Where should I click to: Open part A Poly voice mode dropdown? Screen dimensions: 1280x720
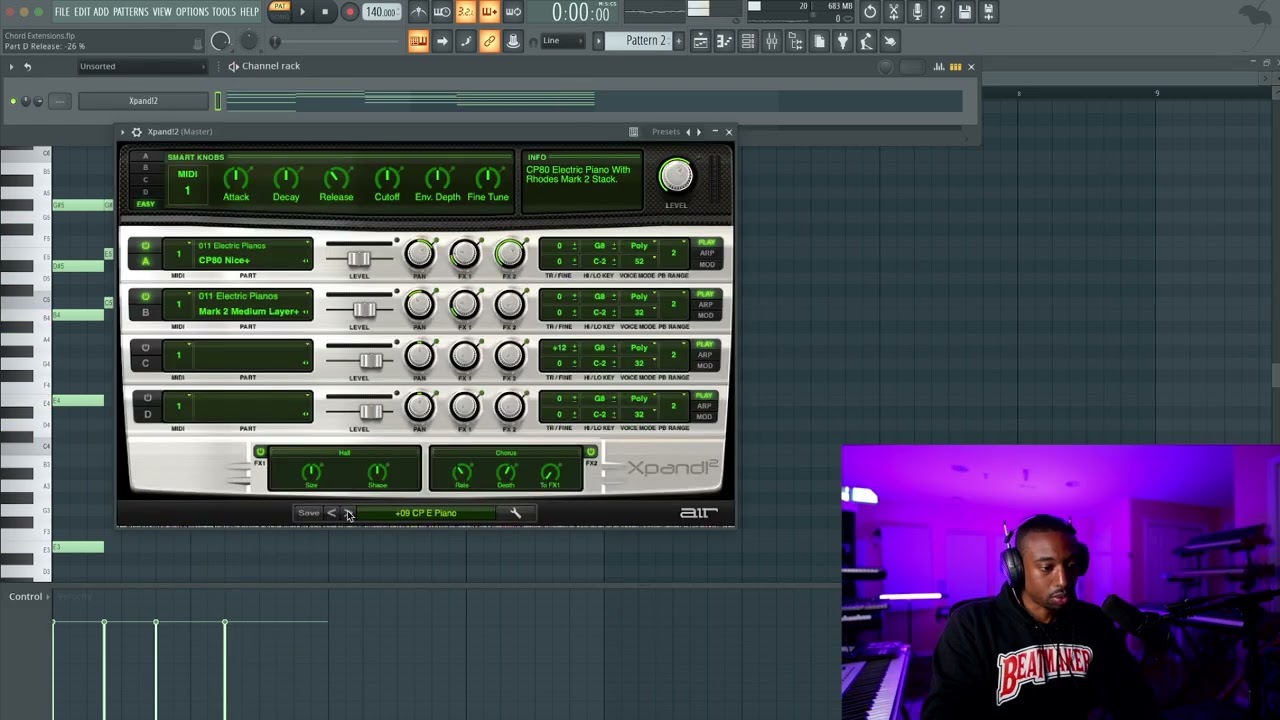(639, 246)
